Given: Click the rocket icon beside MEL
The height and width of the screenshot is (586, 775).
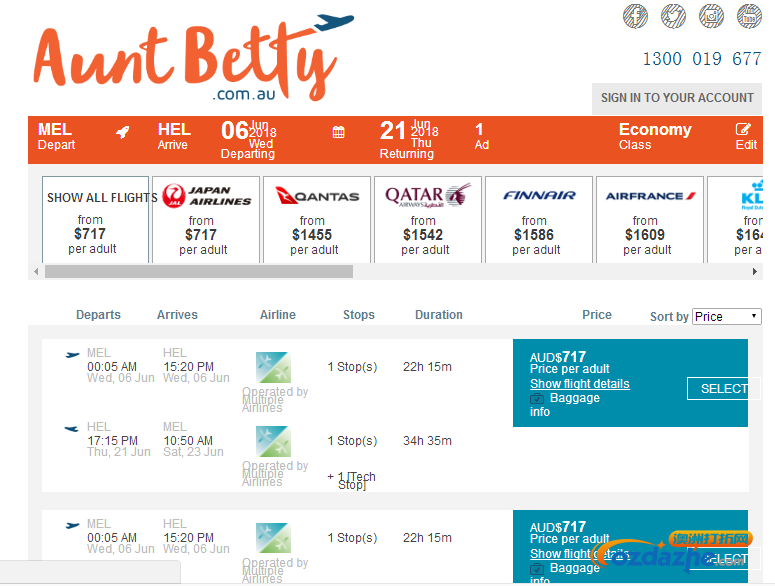Looking at the screenshot, I should pyautogui.click(x=123, y=132).
